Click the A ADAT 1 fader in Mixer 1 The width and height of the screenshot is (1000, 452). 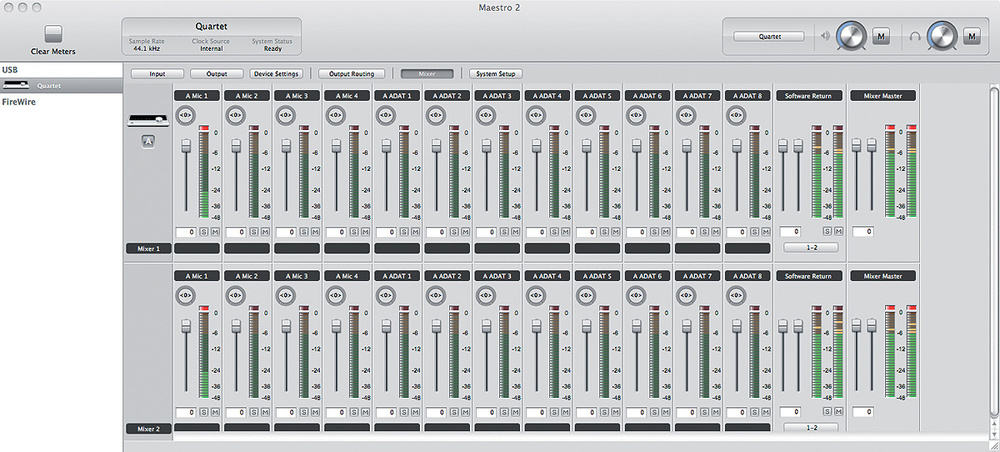[x=386, y=146]
